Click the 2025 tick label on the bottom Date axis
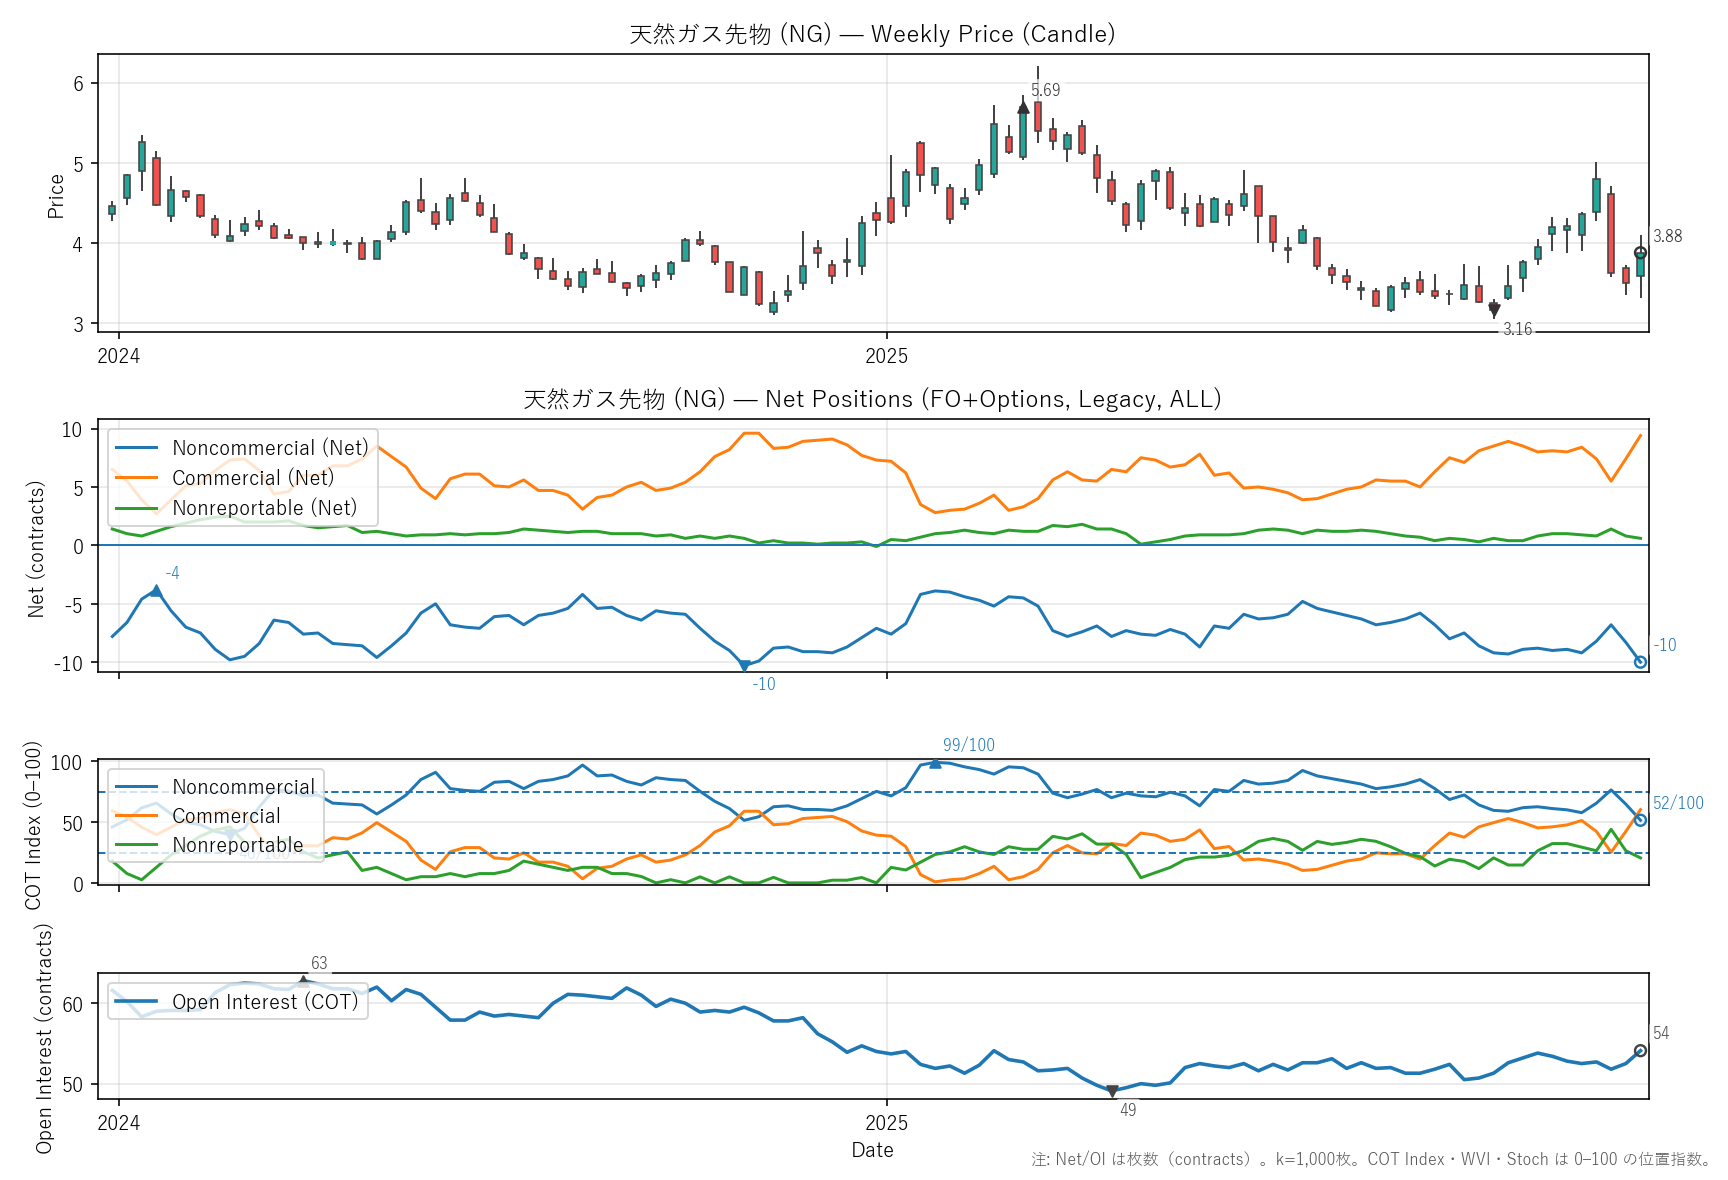Screen dimensions: 1728x1180 click(886, 1123)
